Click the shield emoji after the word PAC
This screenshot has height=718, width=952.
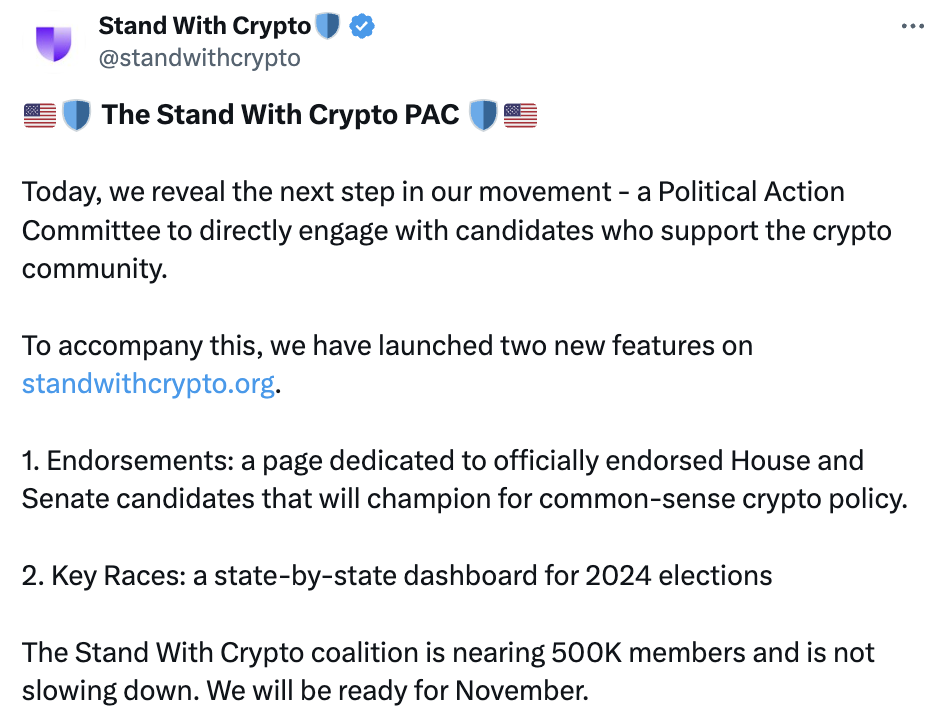483,116
